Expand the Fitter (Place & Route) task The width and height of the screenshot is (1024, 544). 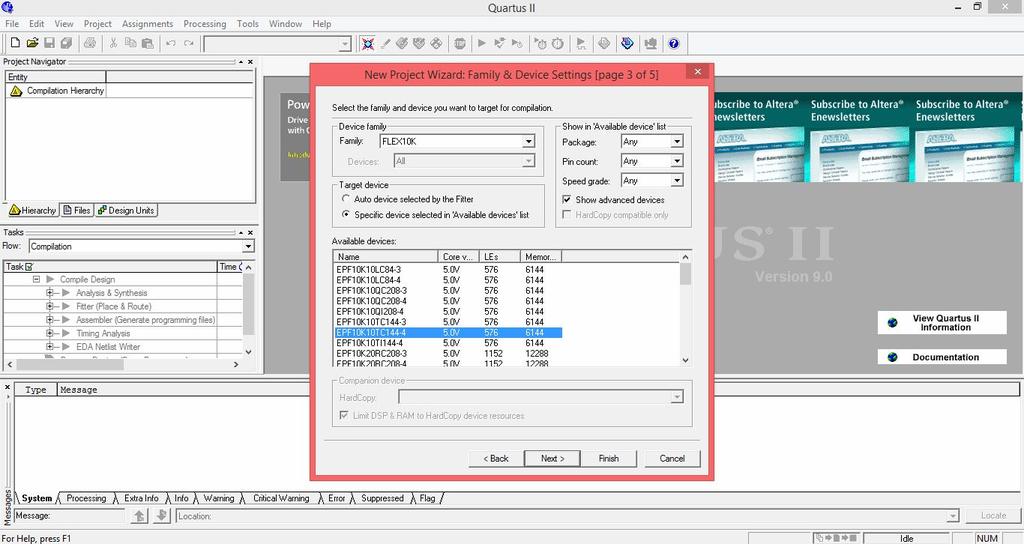(x=50, y=306)
